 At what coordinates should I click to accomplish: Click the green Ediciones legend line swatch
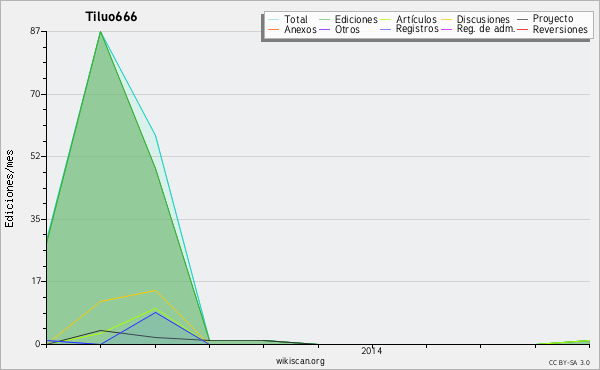324,20
